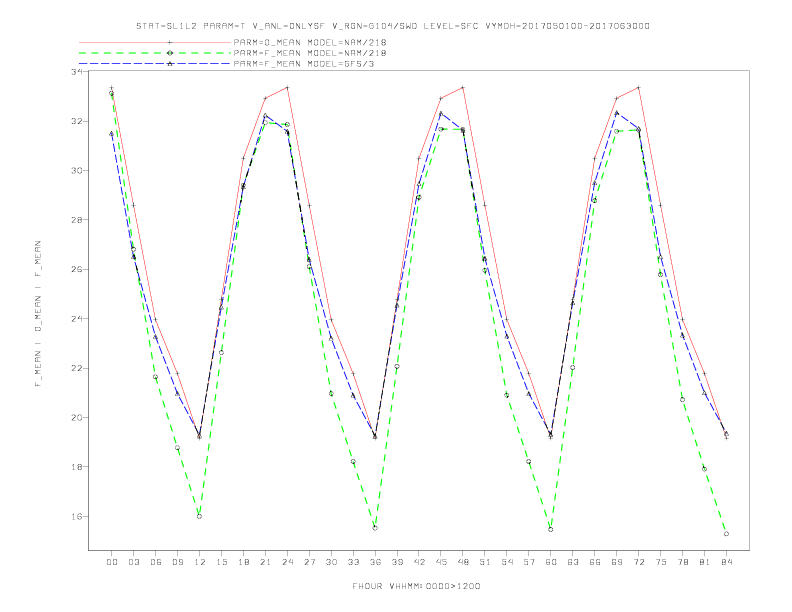Click the chart title line starting STAT=SL1L2
Screen dimensions: 792x612
click(392, 26)
